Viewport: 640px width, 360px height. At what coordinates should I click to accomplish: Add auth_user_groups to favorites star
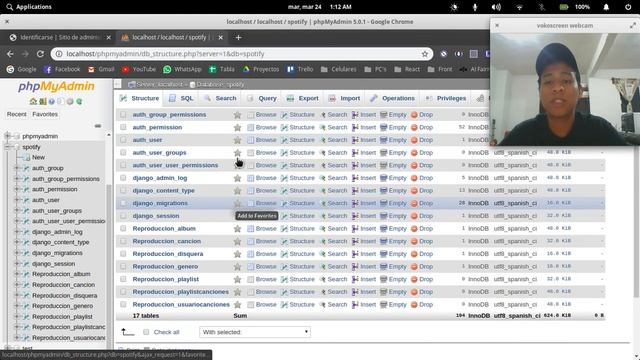pos(237,153)
